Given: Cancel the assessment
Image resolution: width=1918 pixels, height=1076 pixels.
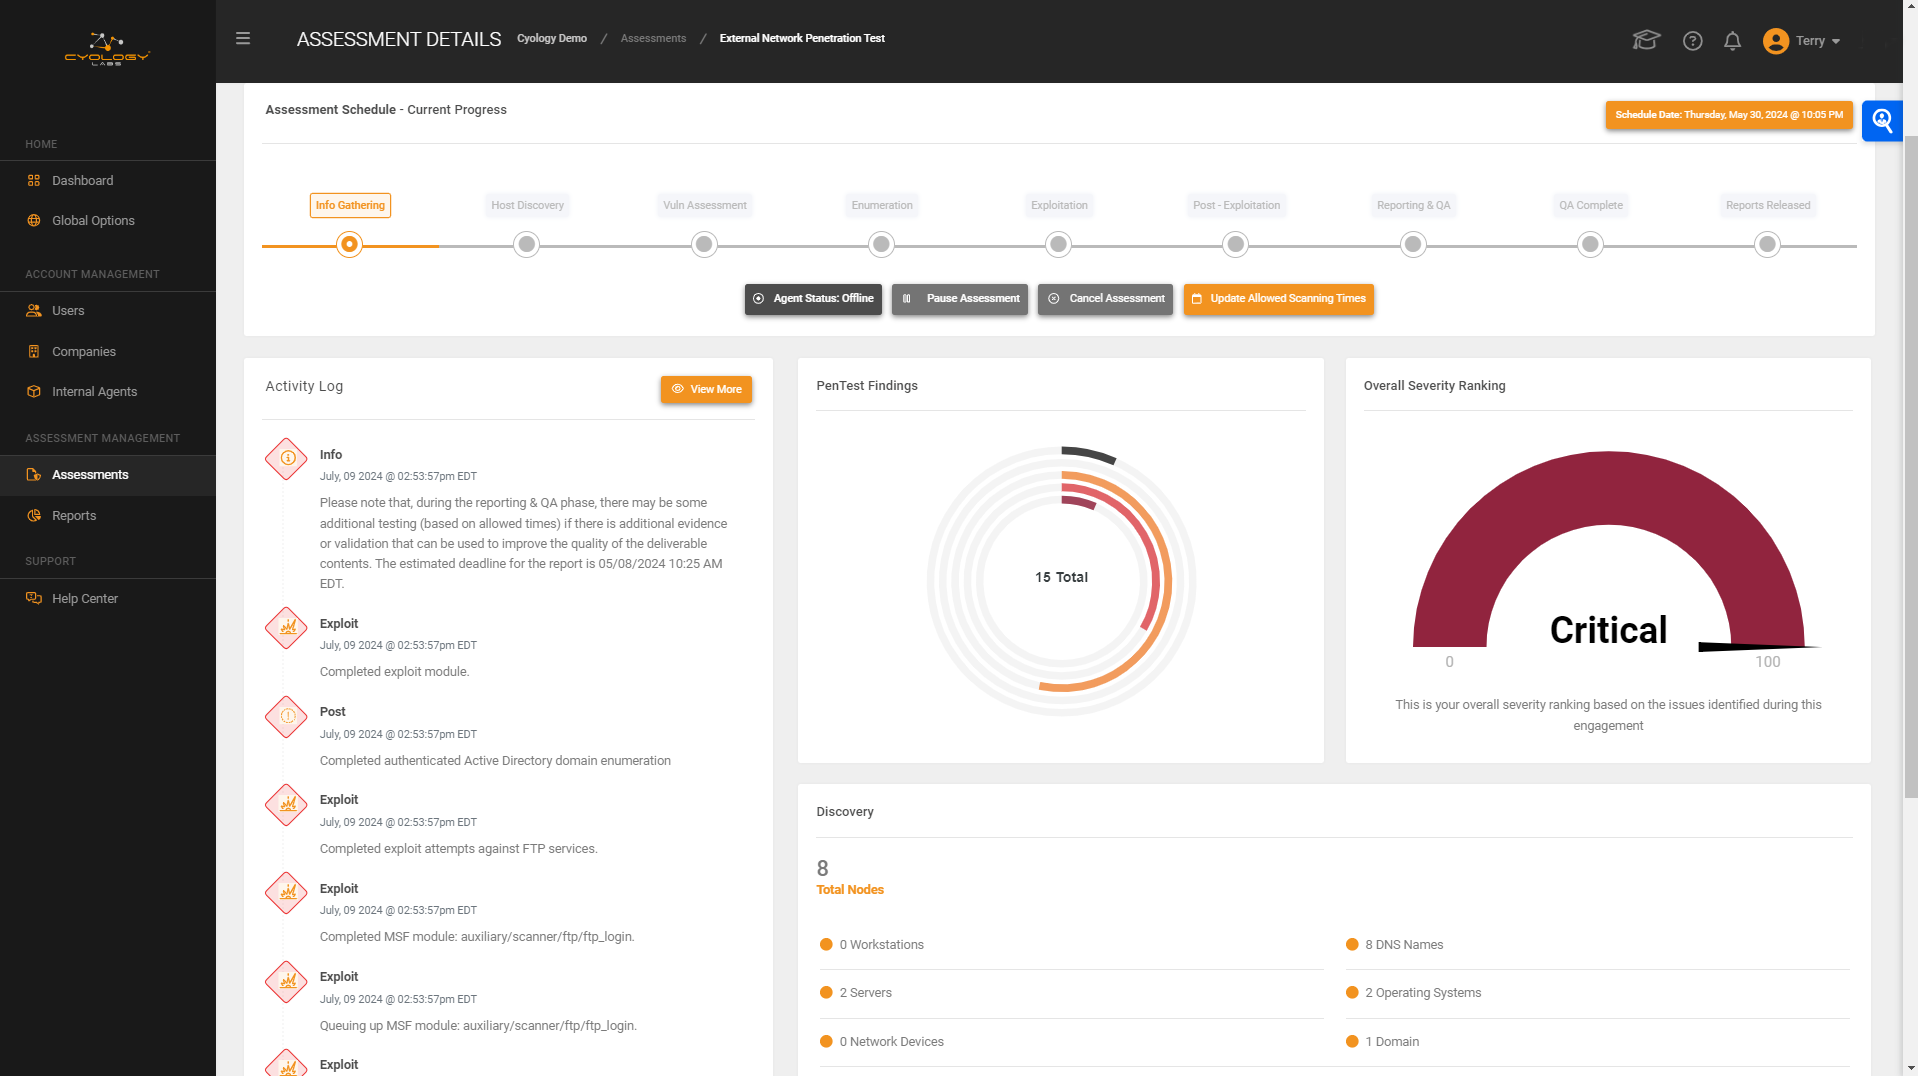Looking at the screenshot, I should 1105,299.
